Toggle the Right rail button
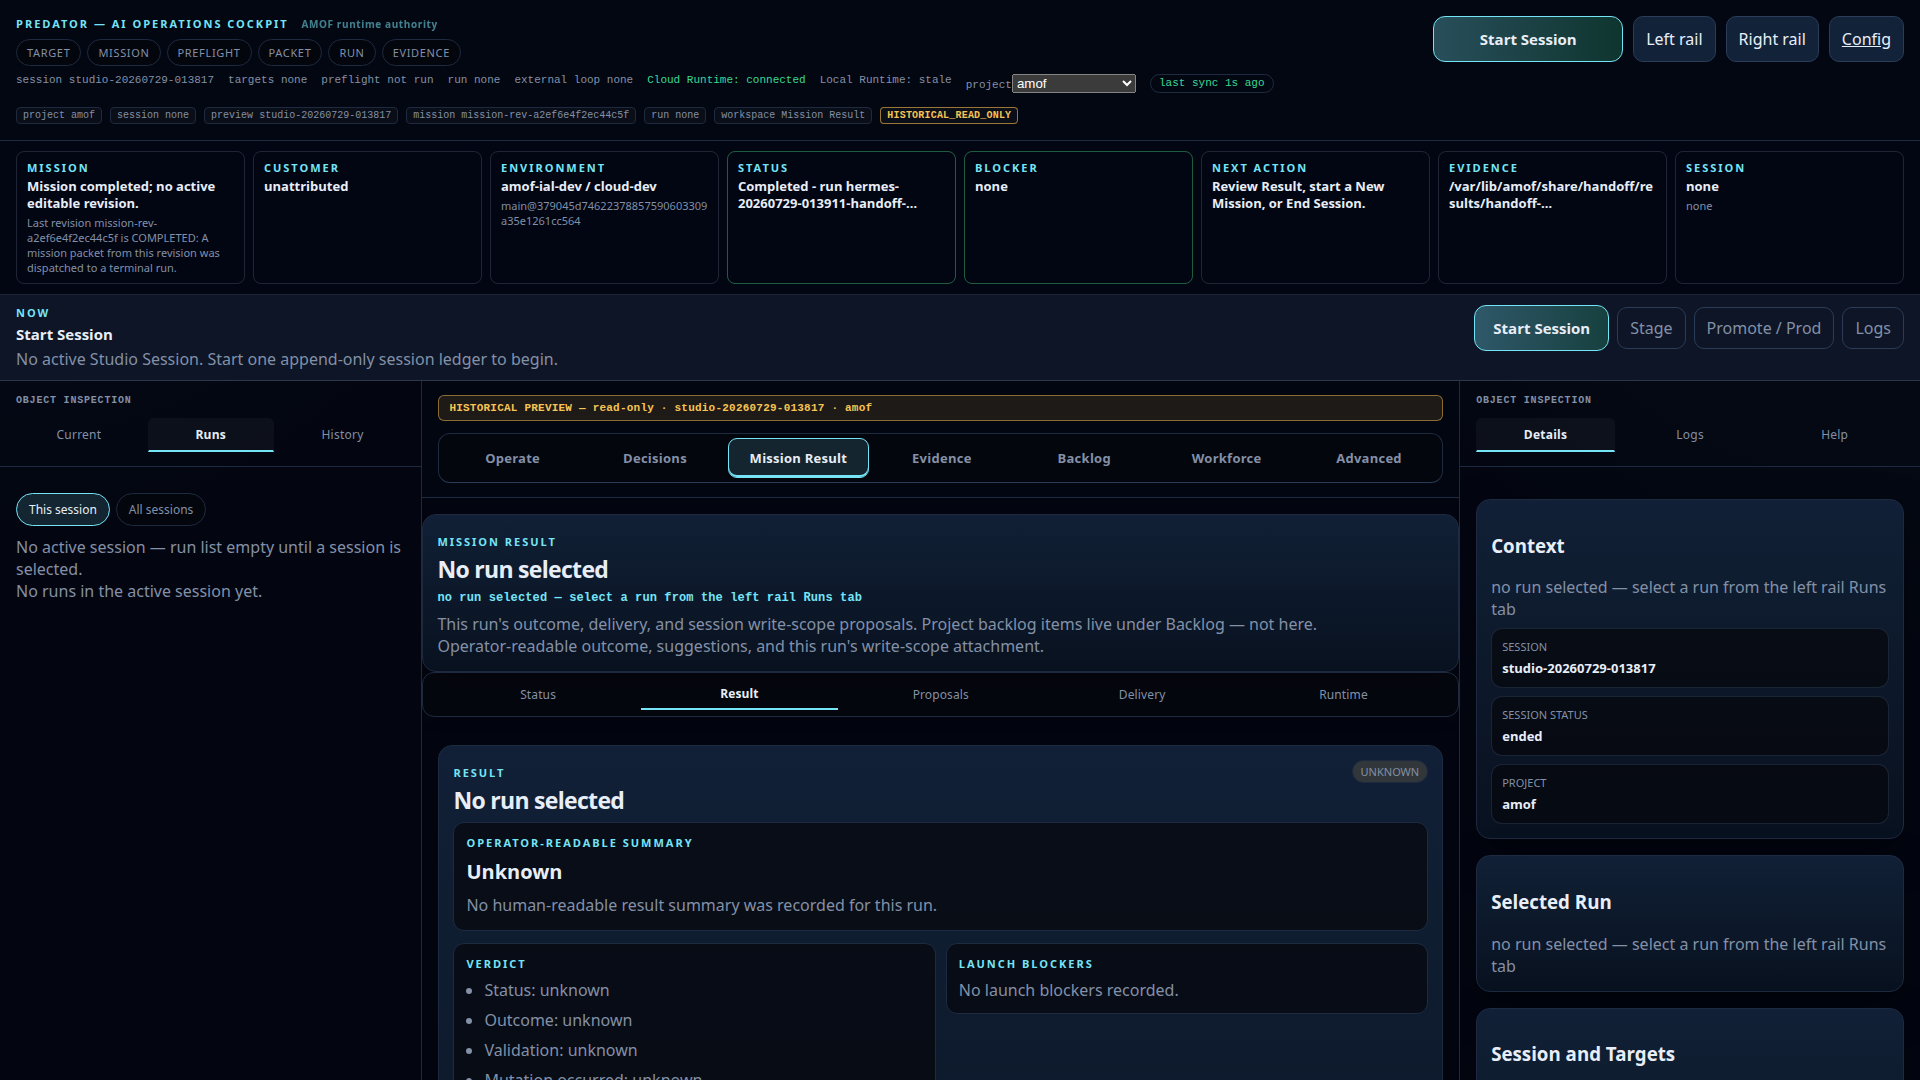 pyautogui.click(x=1771, y=39)
